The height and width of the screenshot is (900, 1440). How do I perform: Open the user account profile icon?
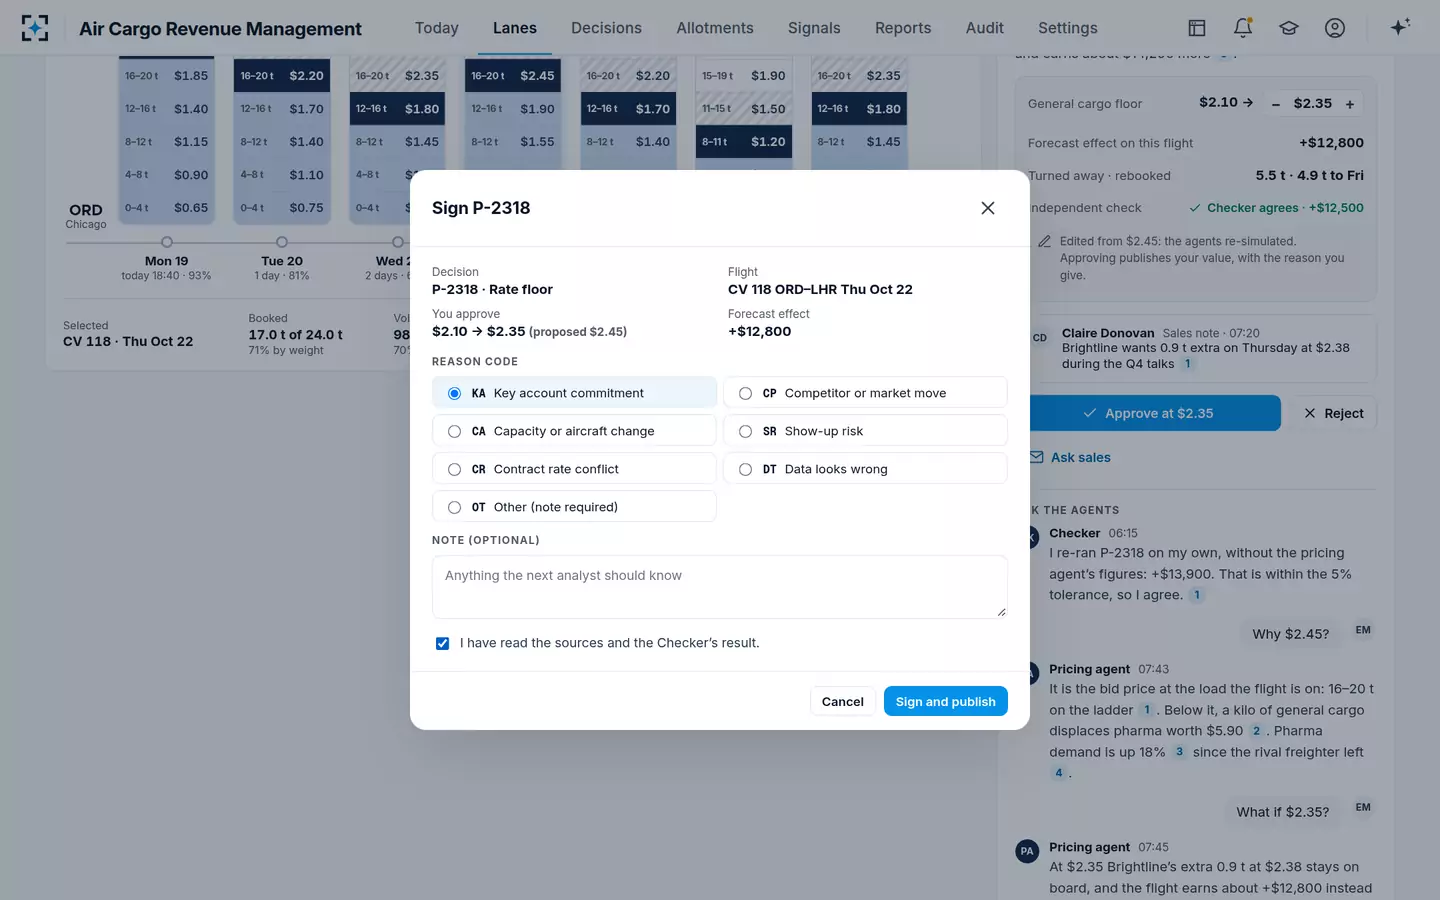pos(1335,28)
